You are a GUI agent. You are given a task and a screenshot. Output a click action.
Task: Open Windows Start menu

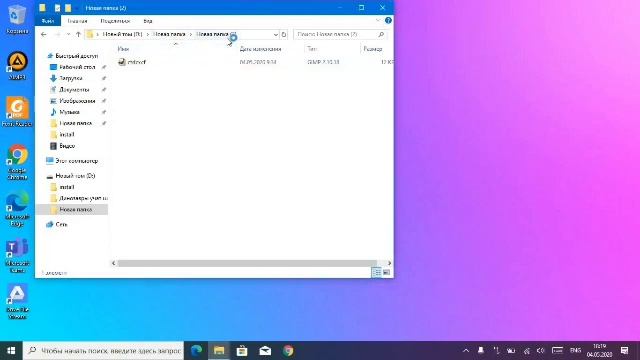[x=11, y=351]
